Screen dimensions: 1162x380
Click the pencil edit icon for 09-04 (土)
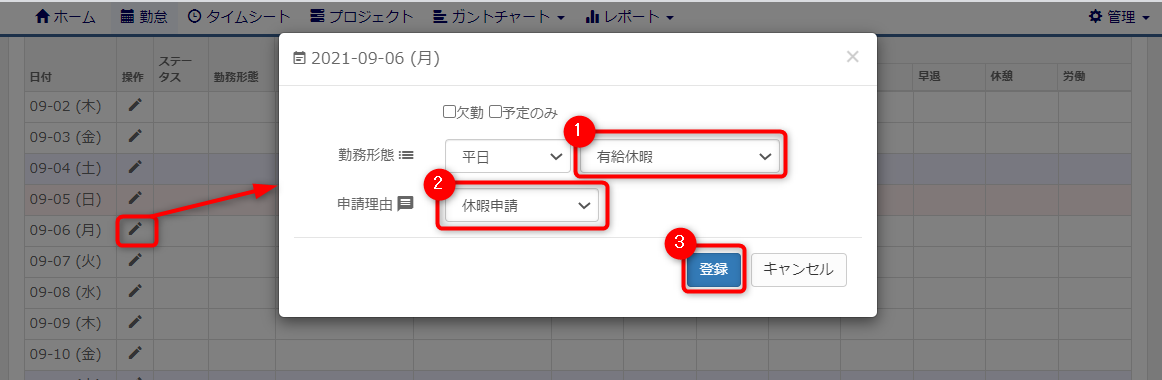(134, 167)
